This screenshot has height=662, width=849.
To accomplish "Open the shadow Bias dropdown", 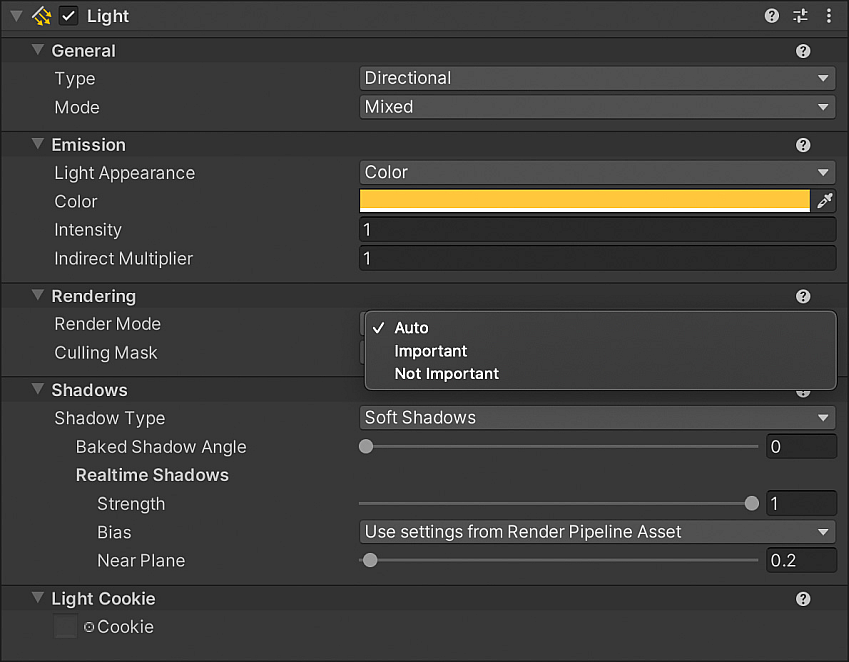I will [x=596, y=532].
